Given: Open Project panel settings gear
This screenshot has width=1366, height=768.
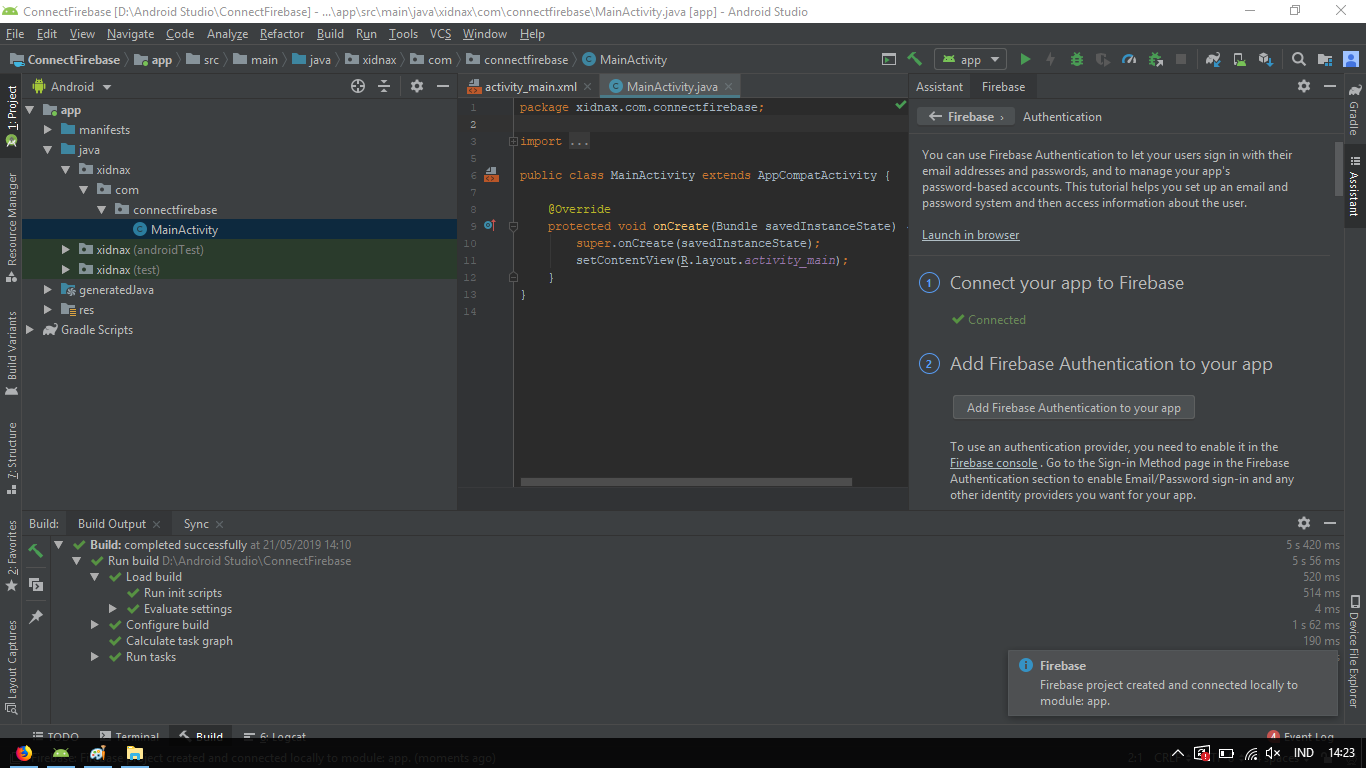Looking at the screenshot, I should pos(417,87).
